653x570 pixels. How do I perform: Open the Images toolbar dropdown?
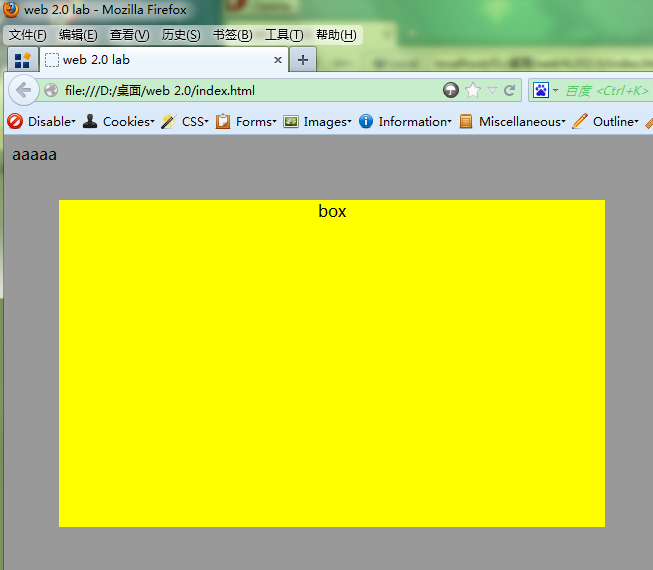pyautogui.click(x=317, y=122)
